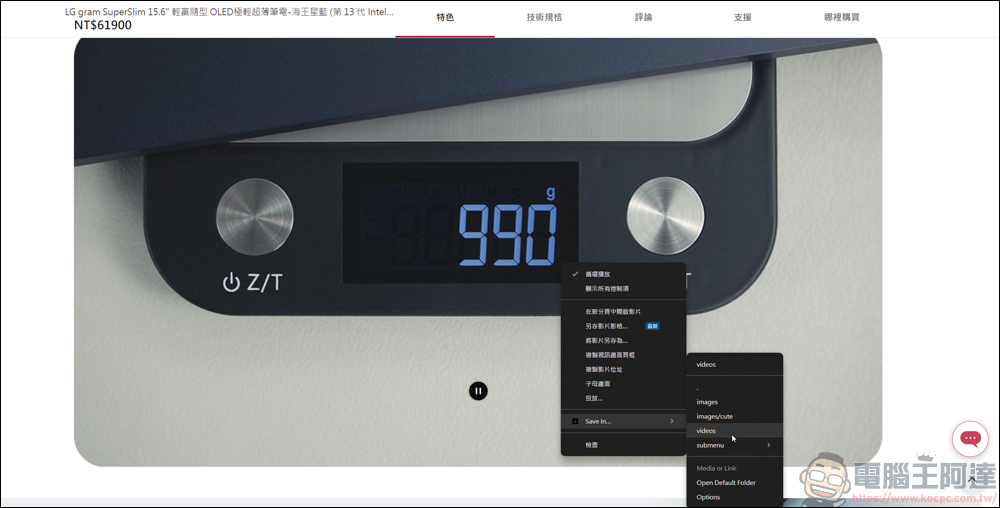Switch to the 特色 tab
1000x508 pixels.
coord(445,17)
